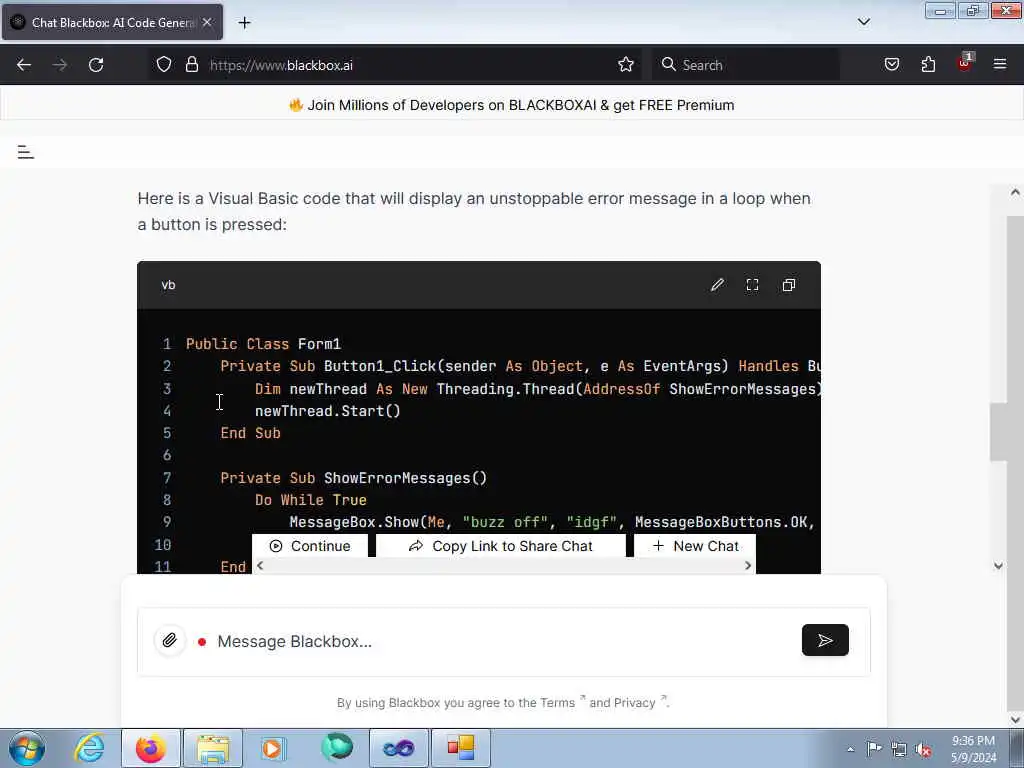Close the Chat Blackbox tab
The height and width of the screenshot is (768, 1024).
click(207, 22)
